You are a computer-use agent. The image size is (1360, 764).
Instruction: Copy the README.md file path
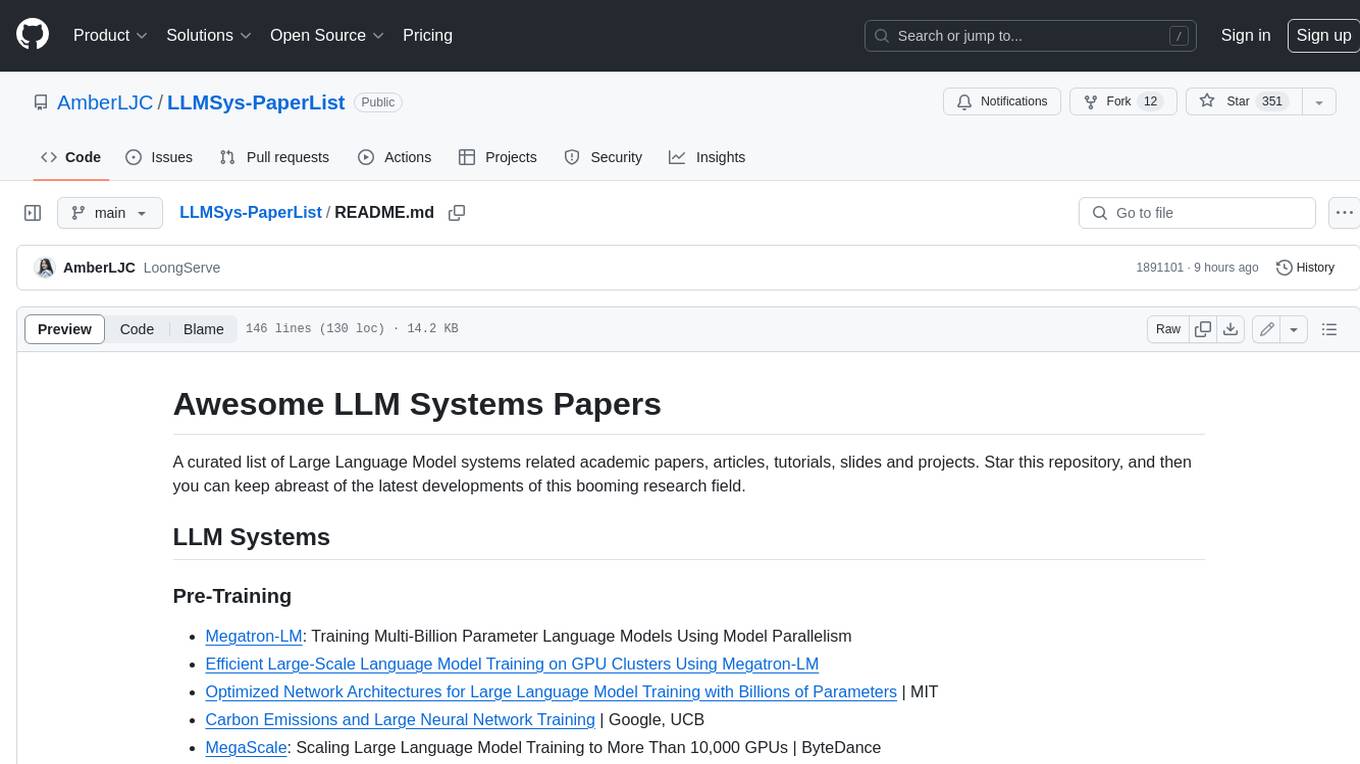coord(457,213)
